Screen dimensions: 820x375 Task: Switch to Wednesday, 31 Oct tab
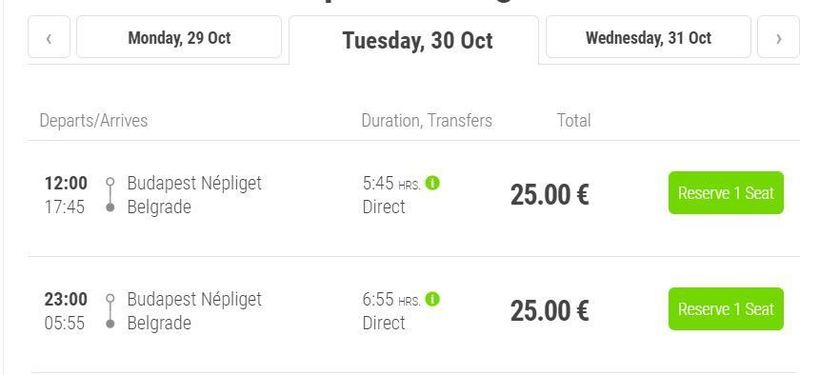point(648,37)
